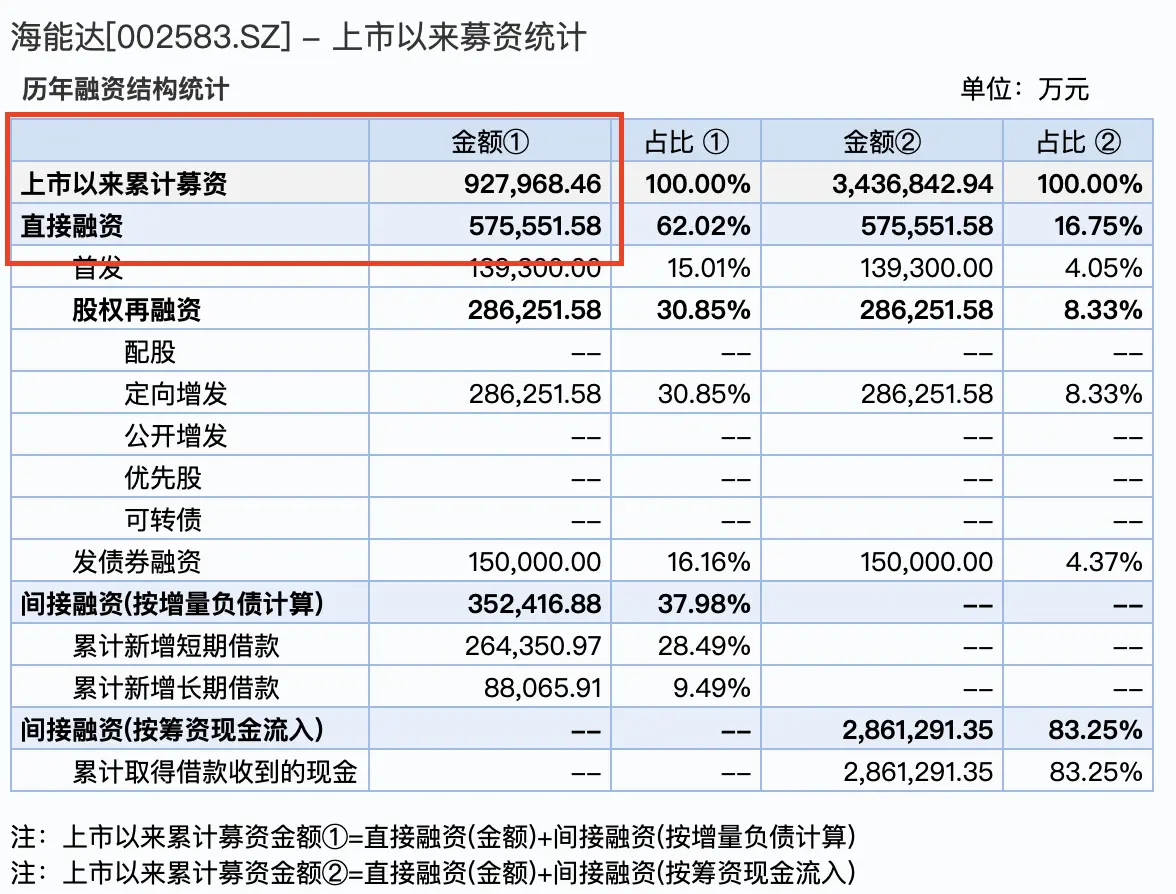Click the 配股 row label
This screenshot has height=894, width=1176.
point(150,352)
